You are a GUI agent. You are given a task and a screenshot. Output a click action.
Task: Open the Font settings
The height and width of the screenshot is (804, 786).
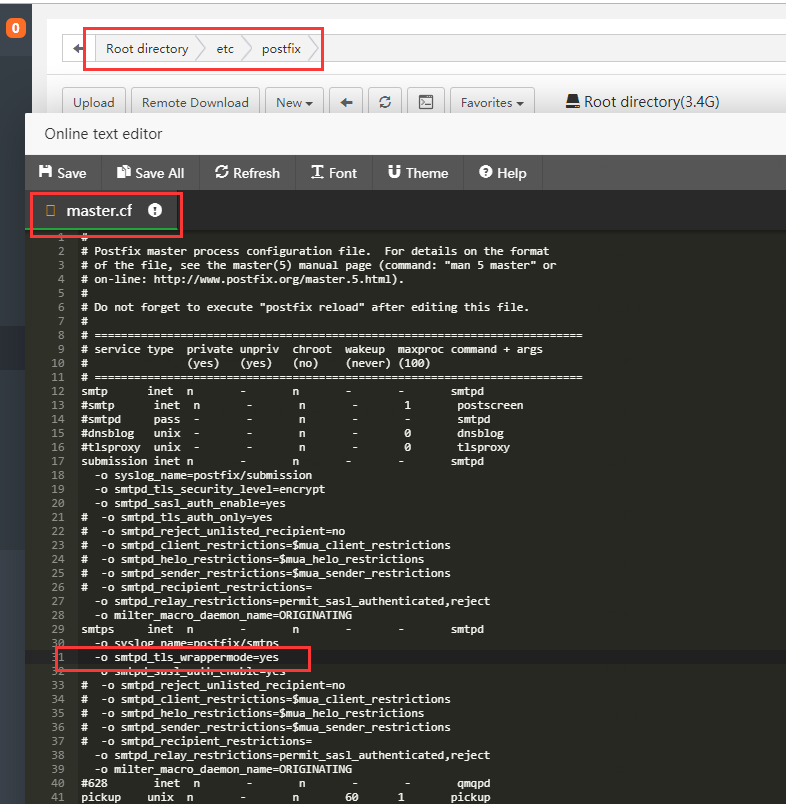333,173
